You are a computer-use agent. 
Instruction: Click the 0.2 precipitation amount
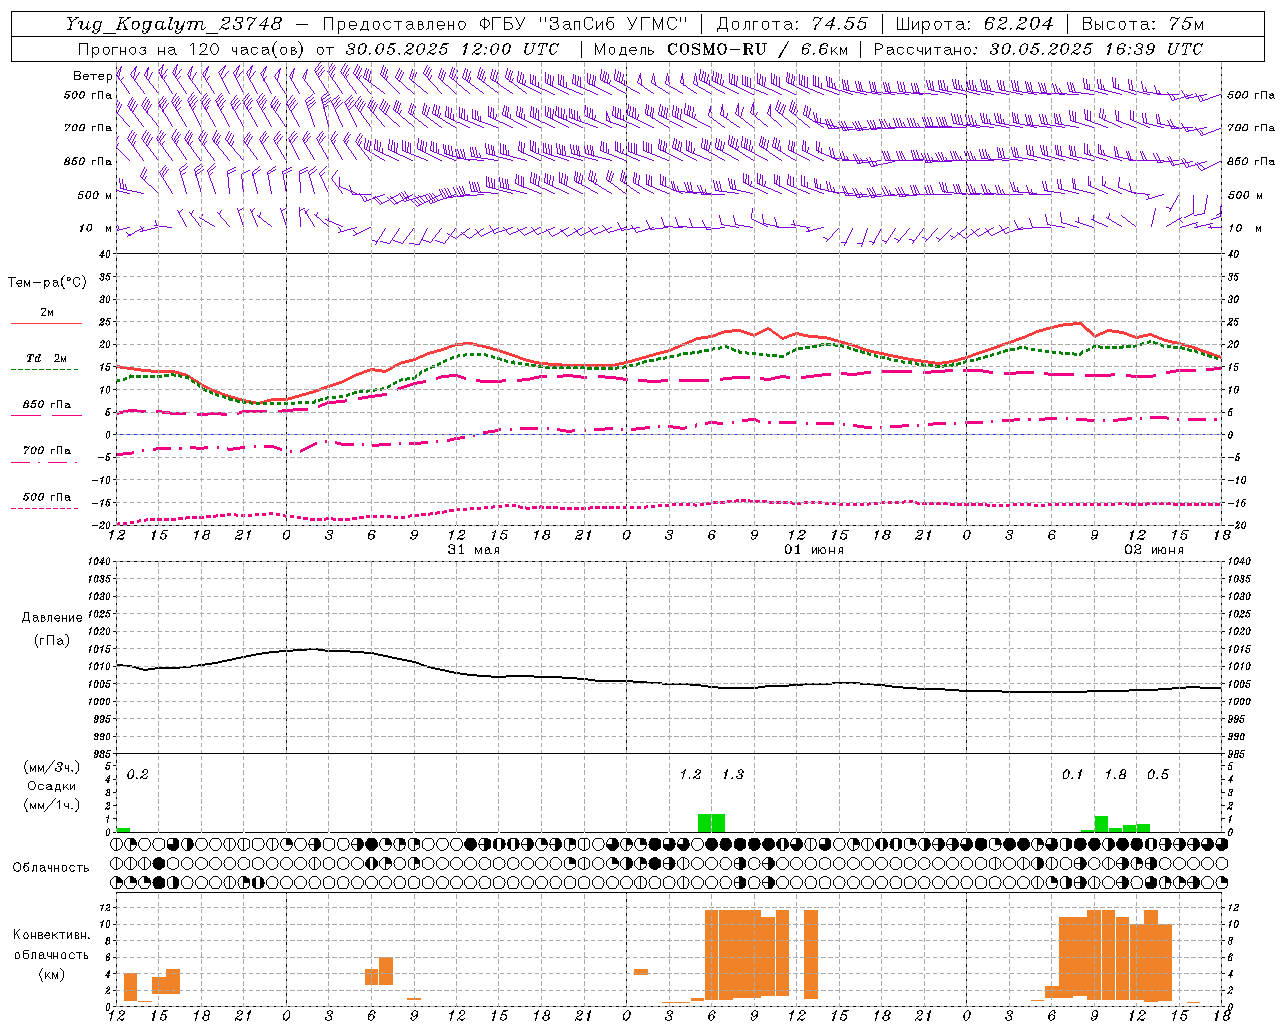(x=137, y=775)
